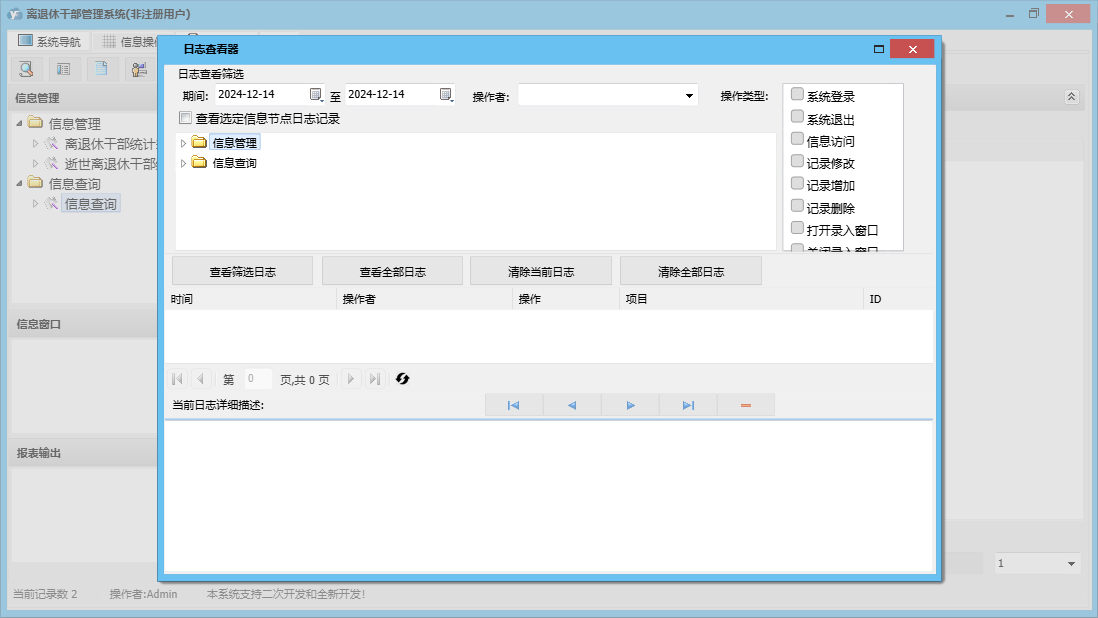1098x618 pixels.
Task: Go to last page of log list
Action: (x=375, y=379)
